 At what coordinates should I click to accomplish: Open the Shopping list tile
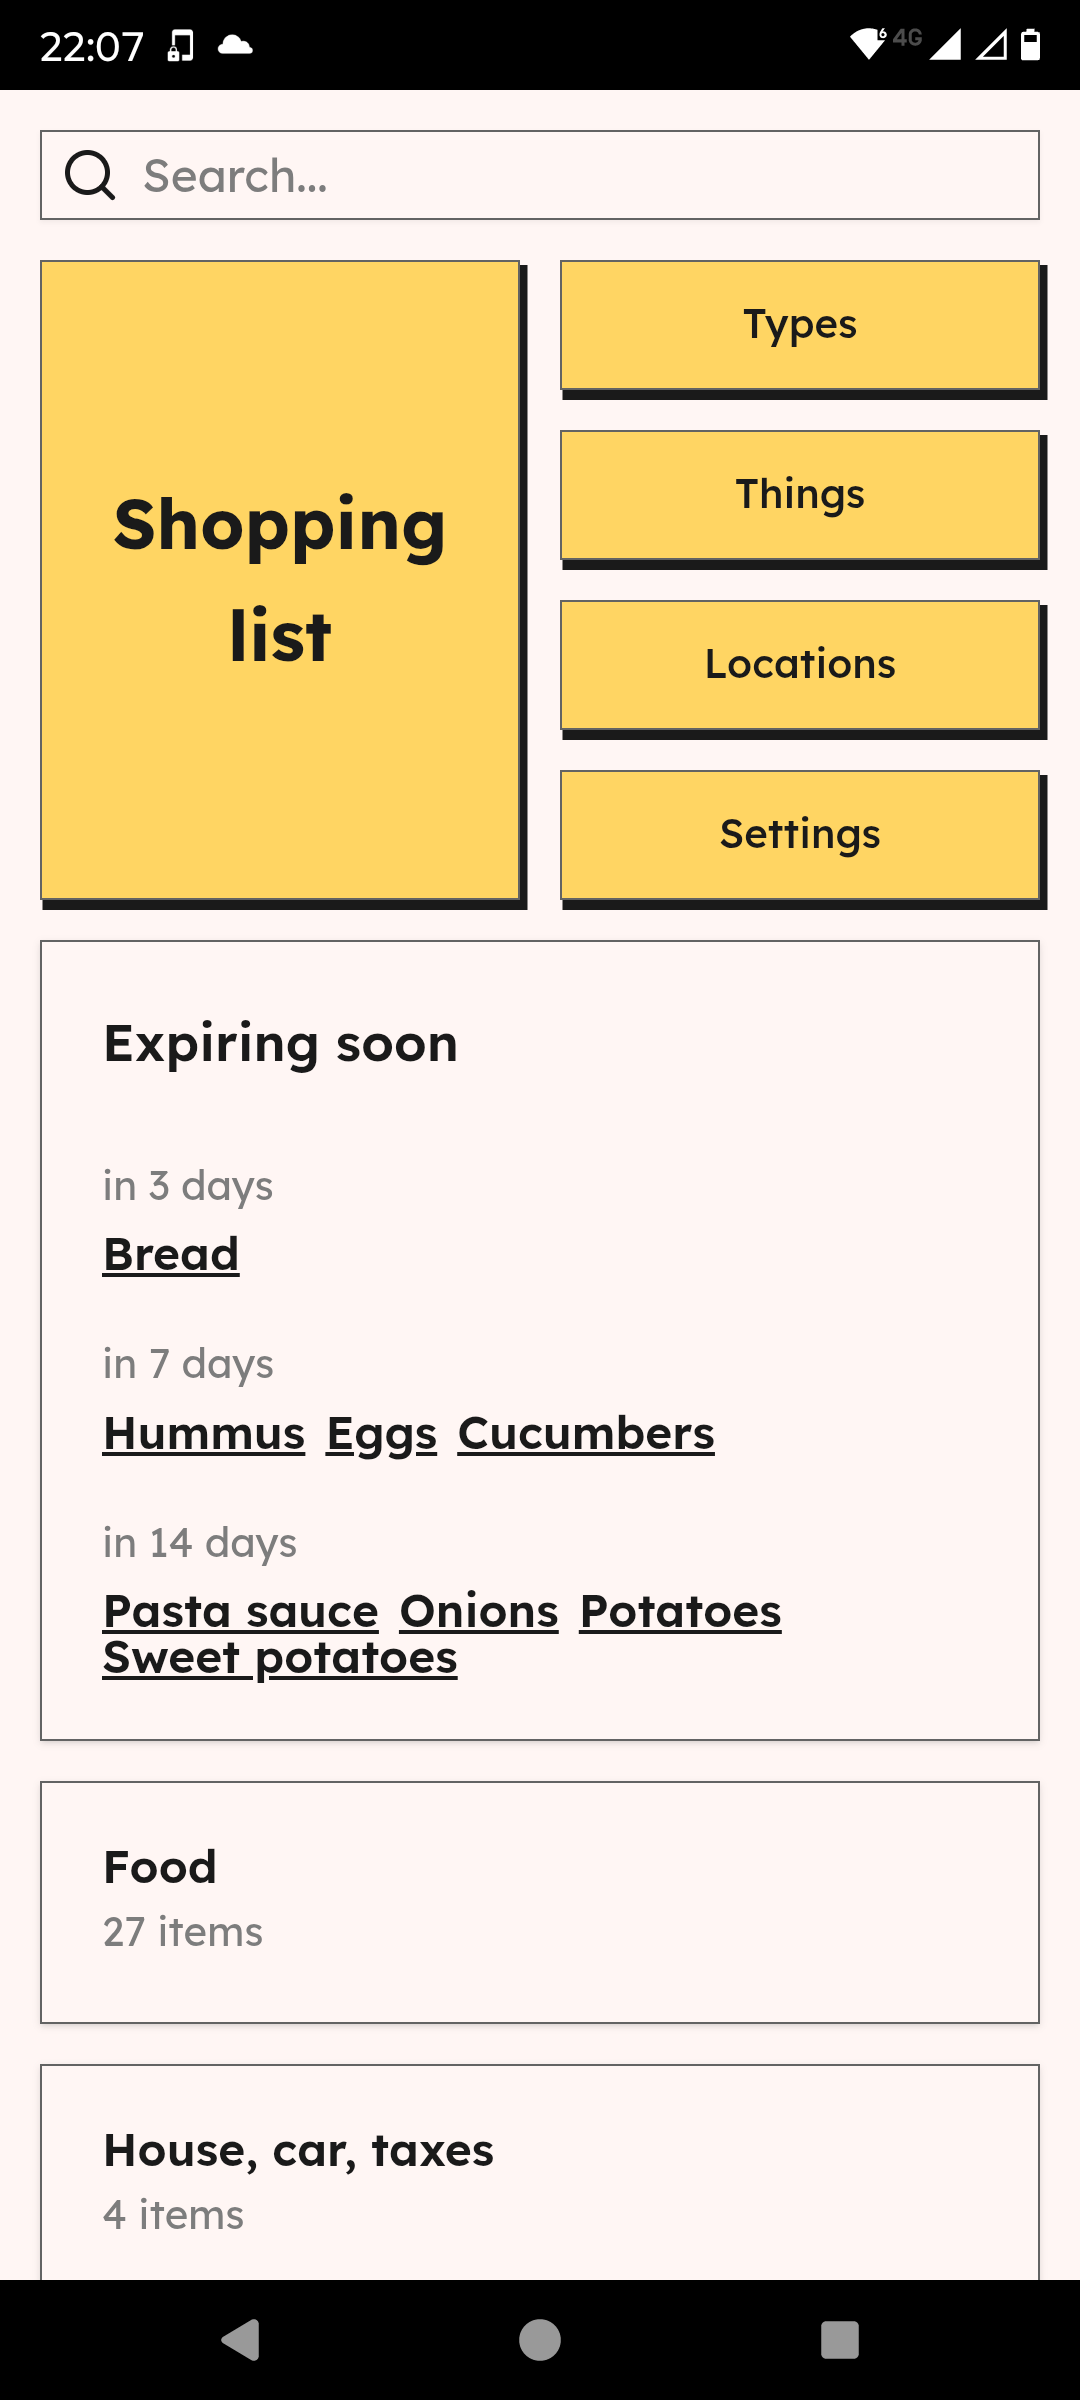280,580
